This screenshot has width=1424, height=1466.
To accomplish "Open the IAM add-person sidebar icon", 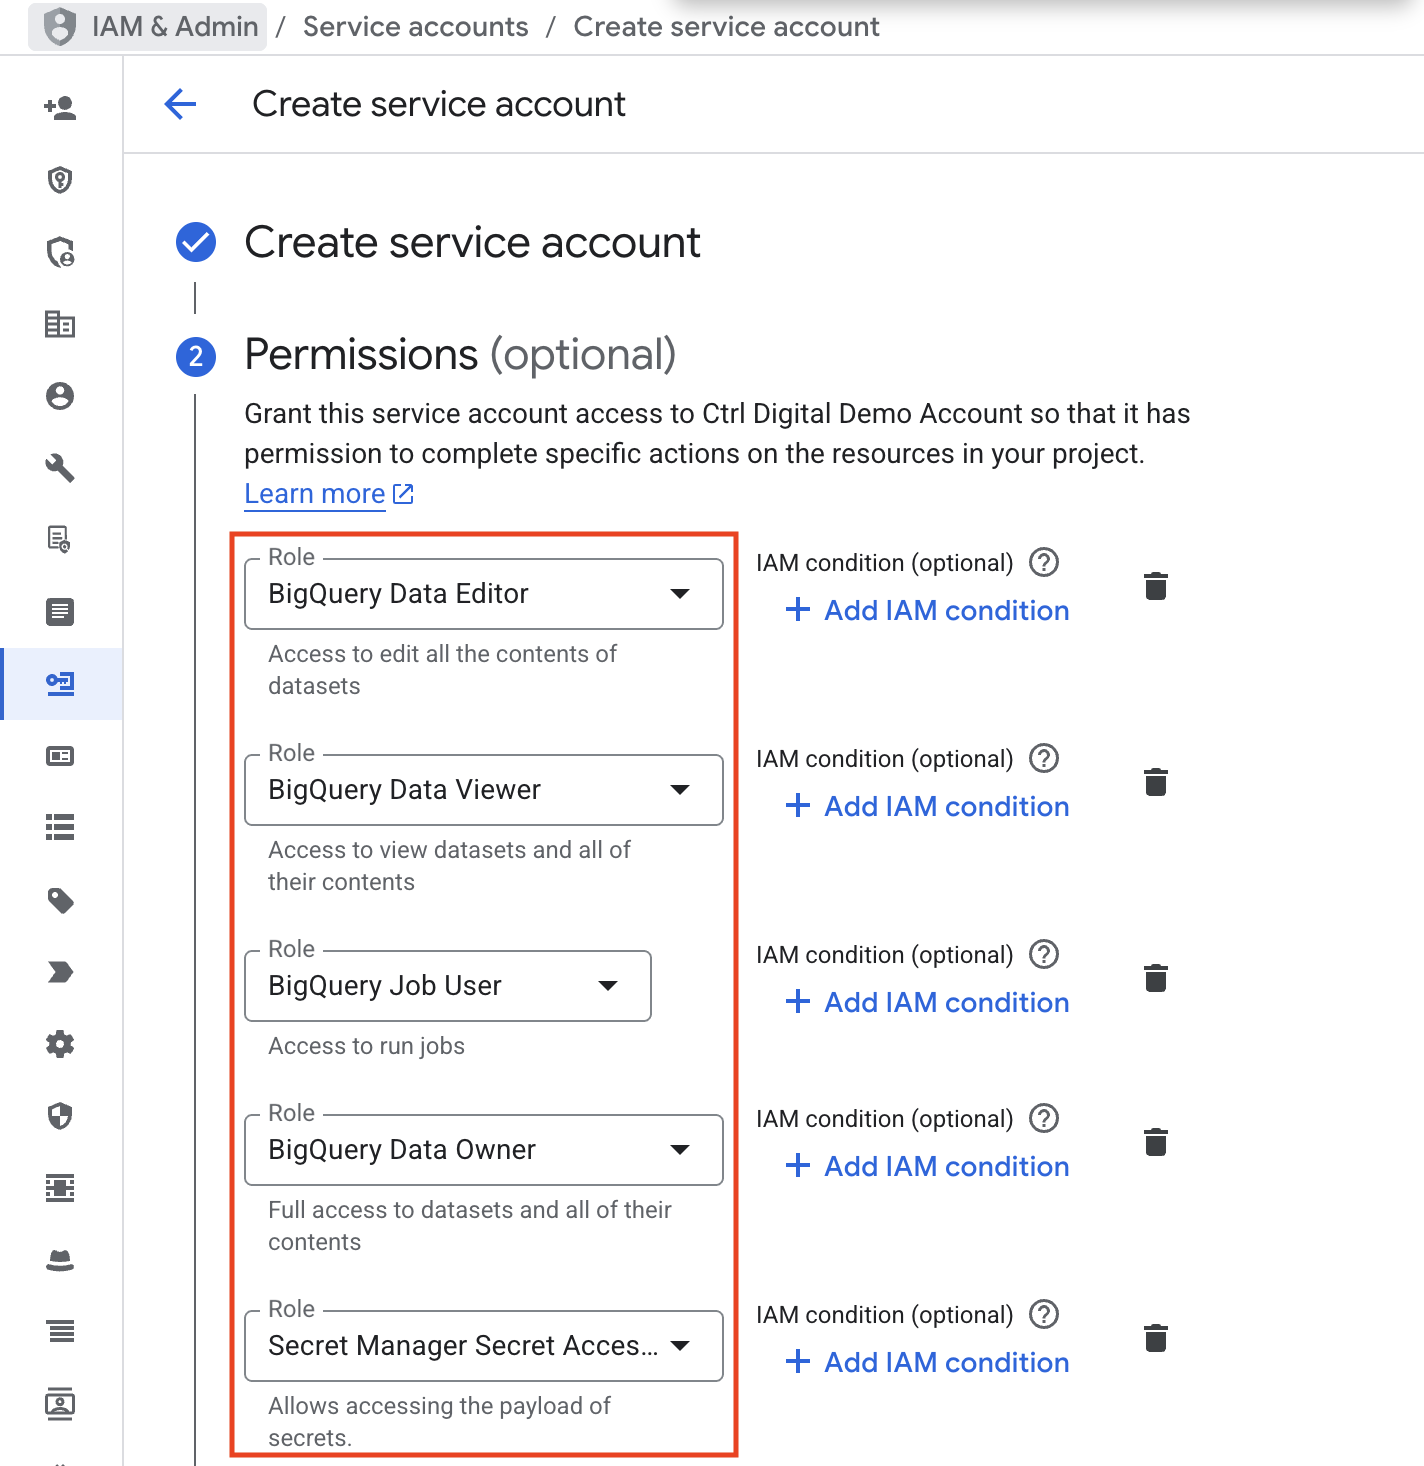I will [x=60, y=108].
